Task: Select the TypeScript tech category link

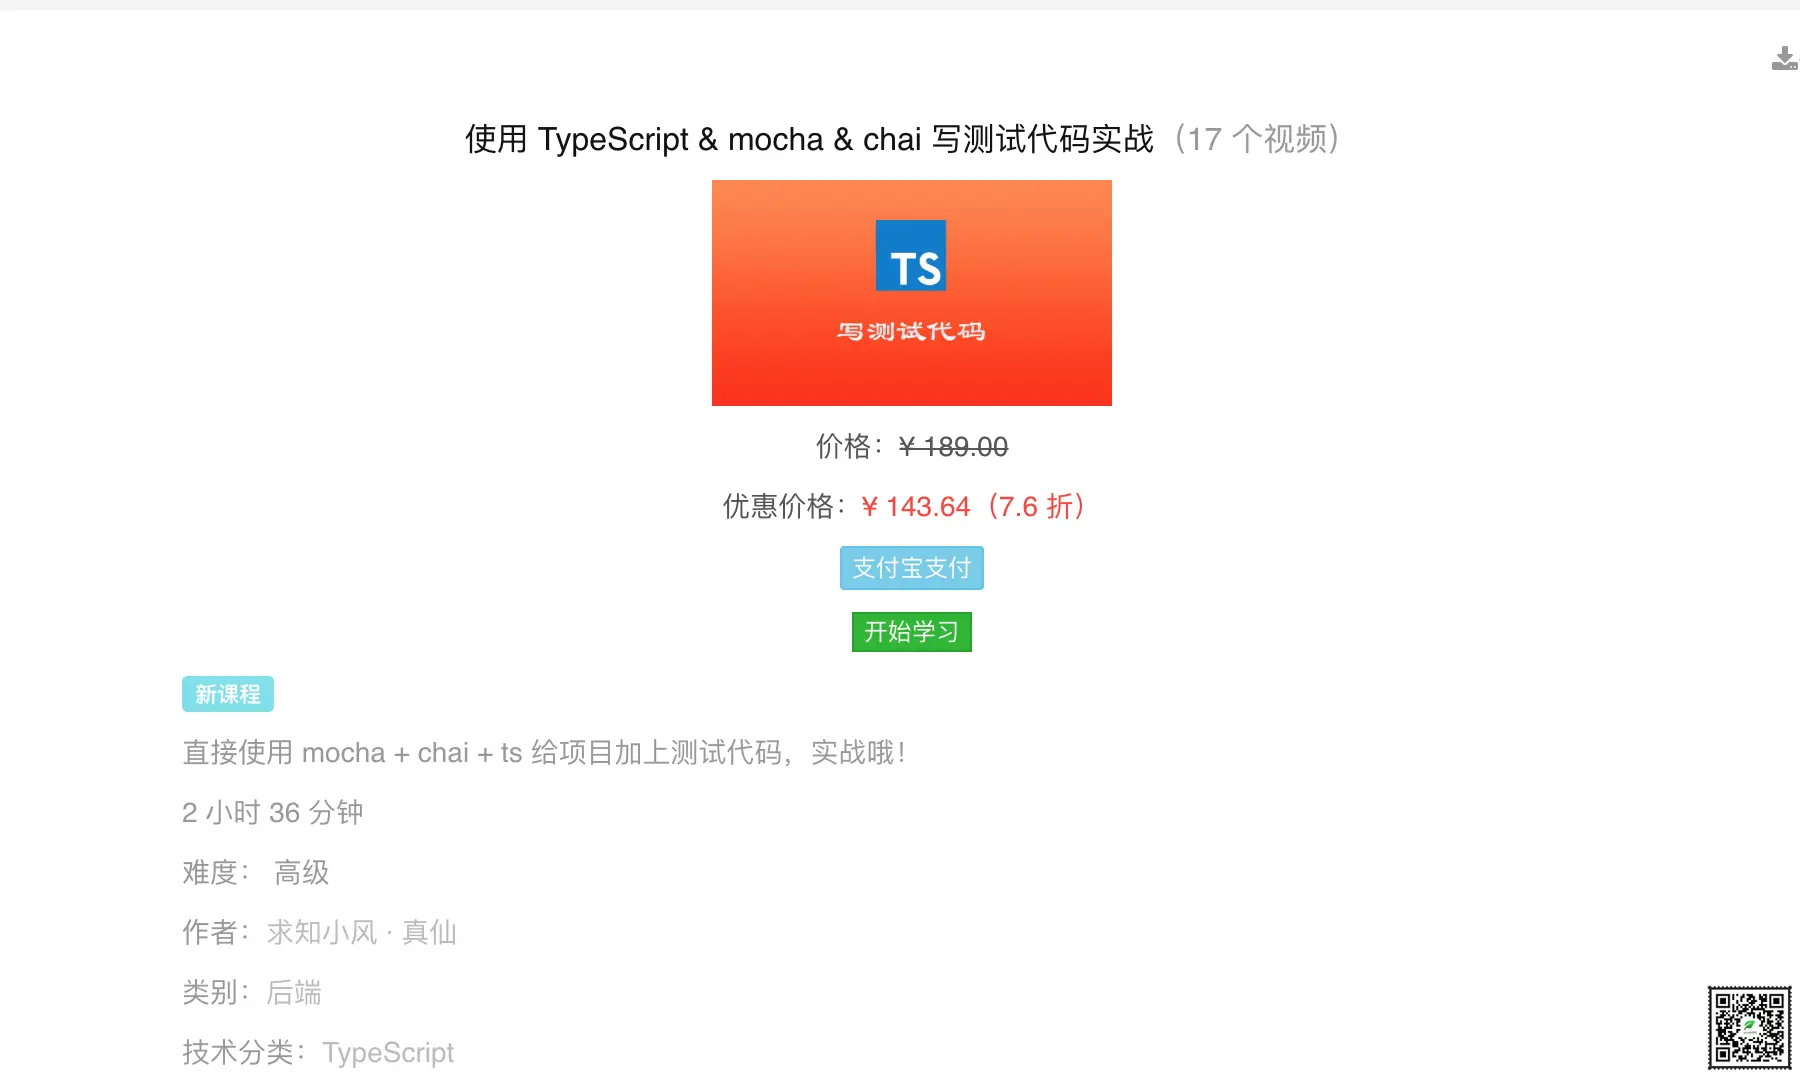Action: (388, 1052)
